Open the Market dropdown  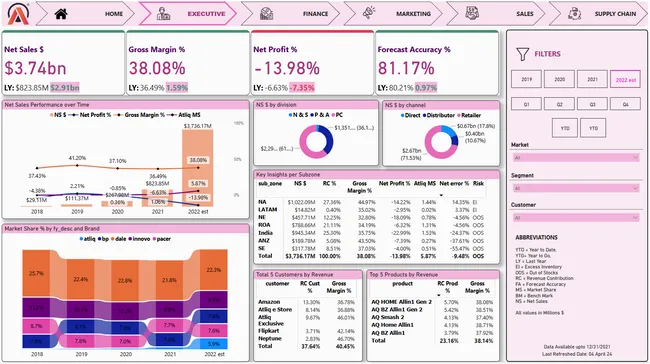tap(576, 158)
